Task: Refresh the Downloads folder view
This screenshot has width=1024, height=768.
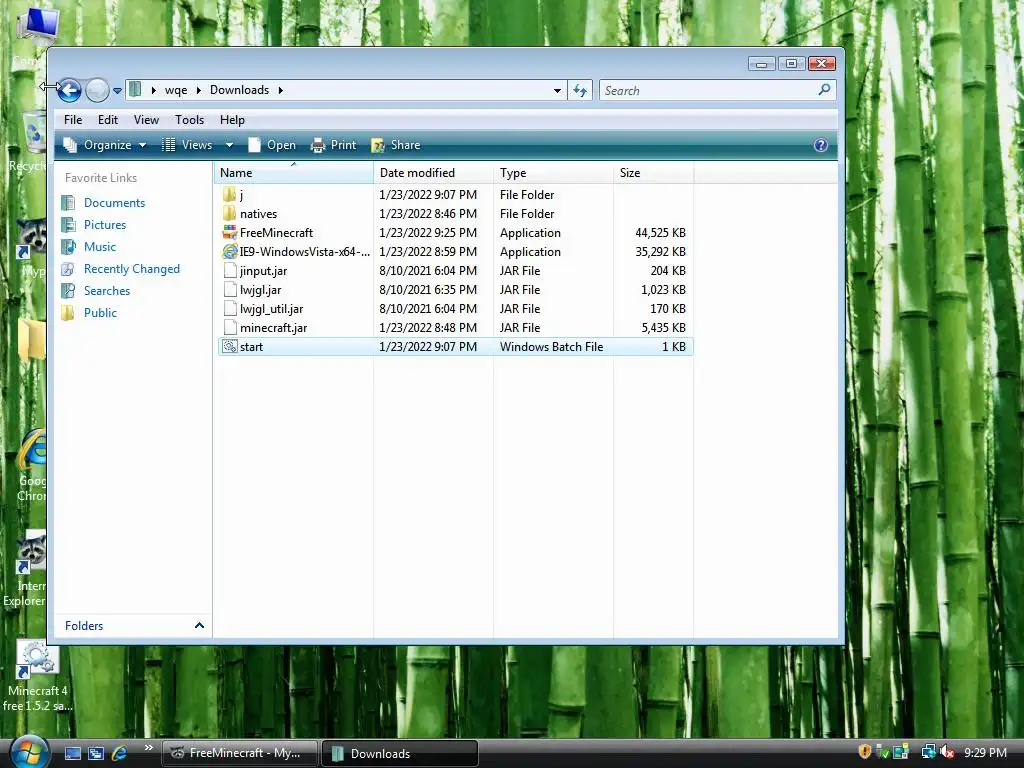Action: coord(580,91)
